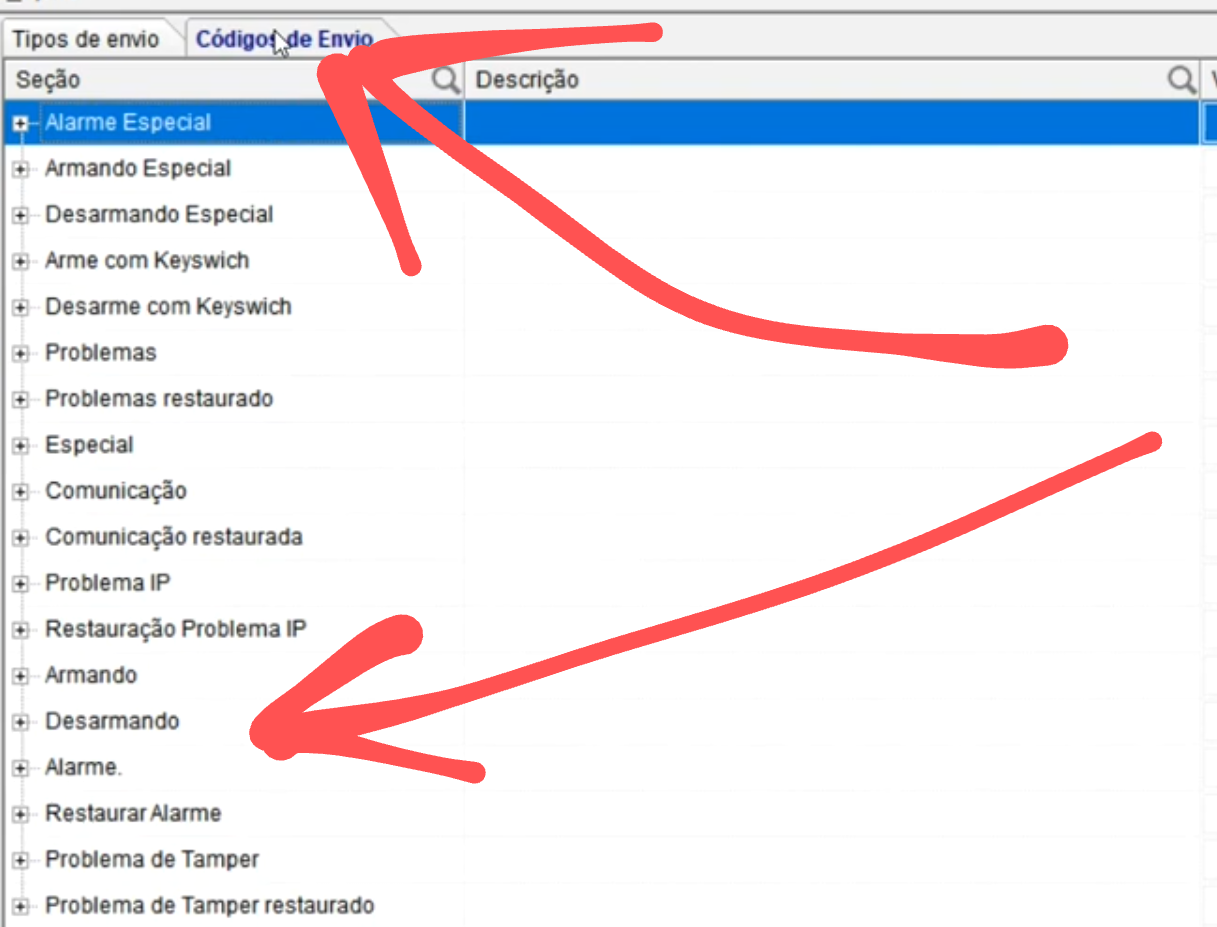Select the Desarmando tree item

[x=112, y=721]
